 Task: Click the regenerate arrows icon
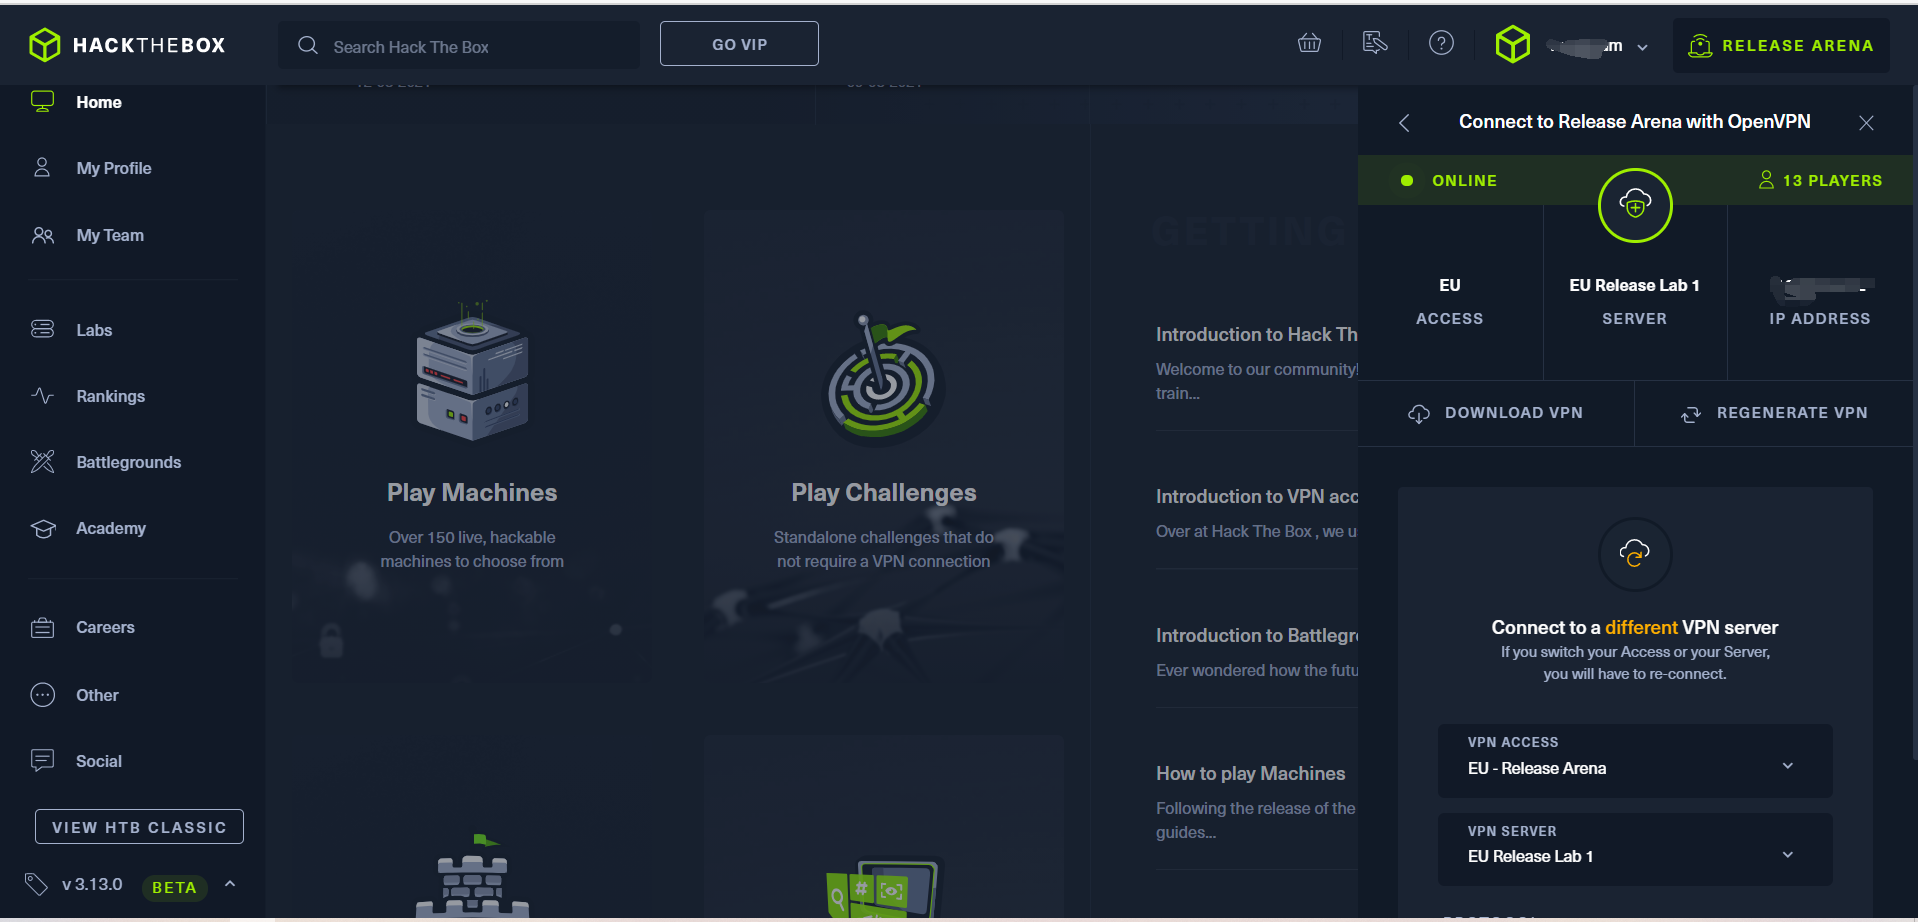point(1691,414)
